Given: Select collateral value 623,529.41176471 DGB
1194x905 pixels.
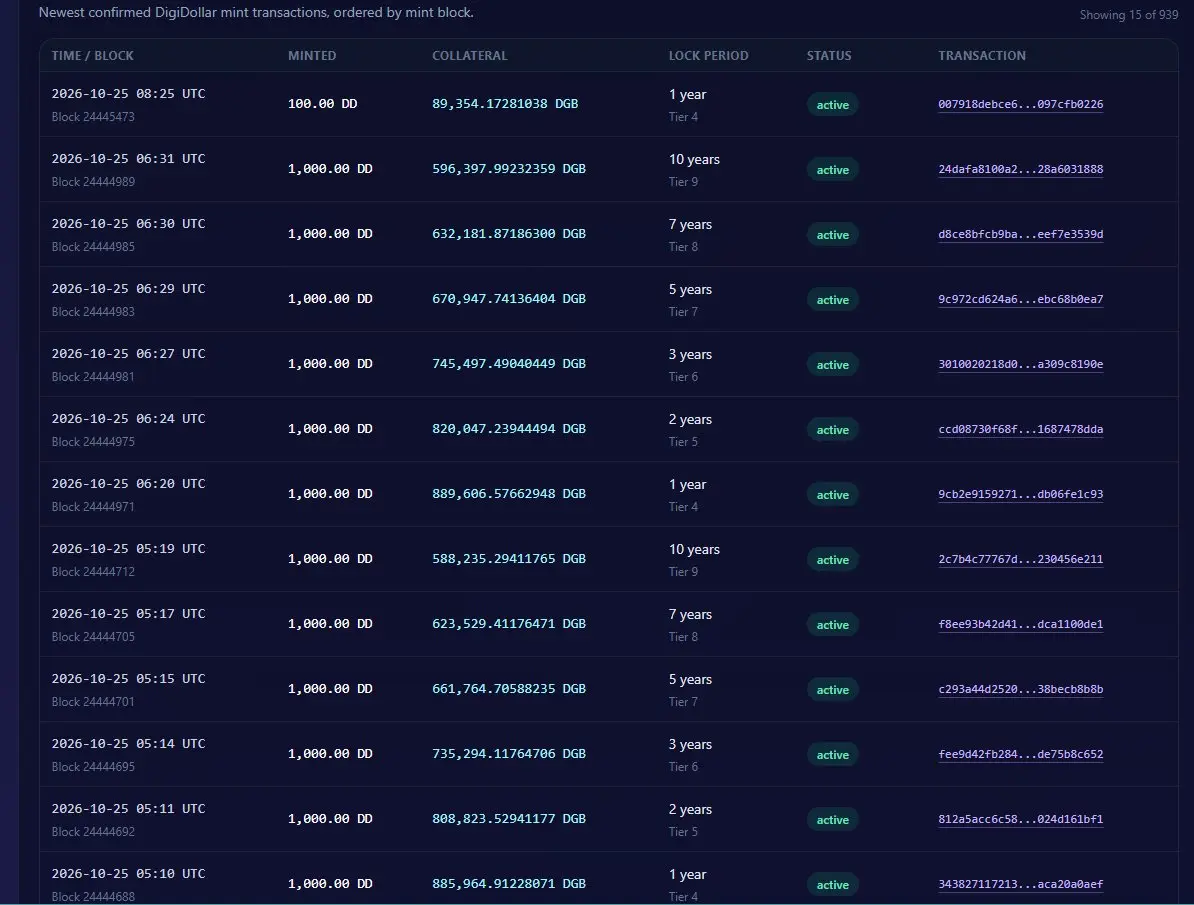Looking at the screenshot, I should coord(509,624).
